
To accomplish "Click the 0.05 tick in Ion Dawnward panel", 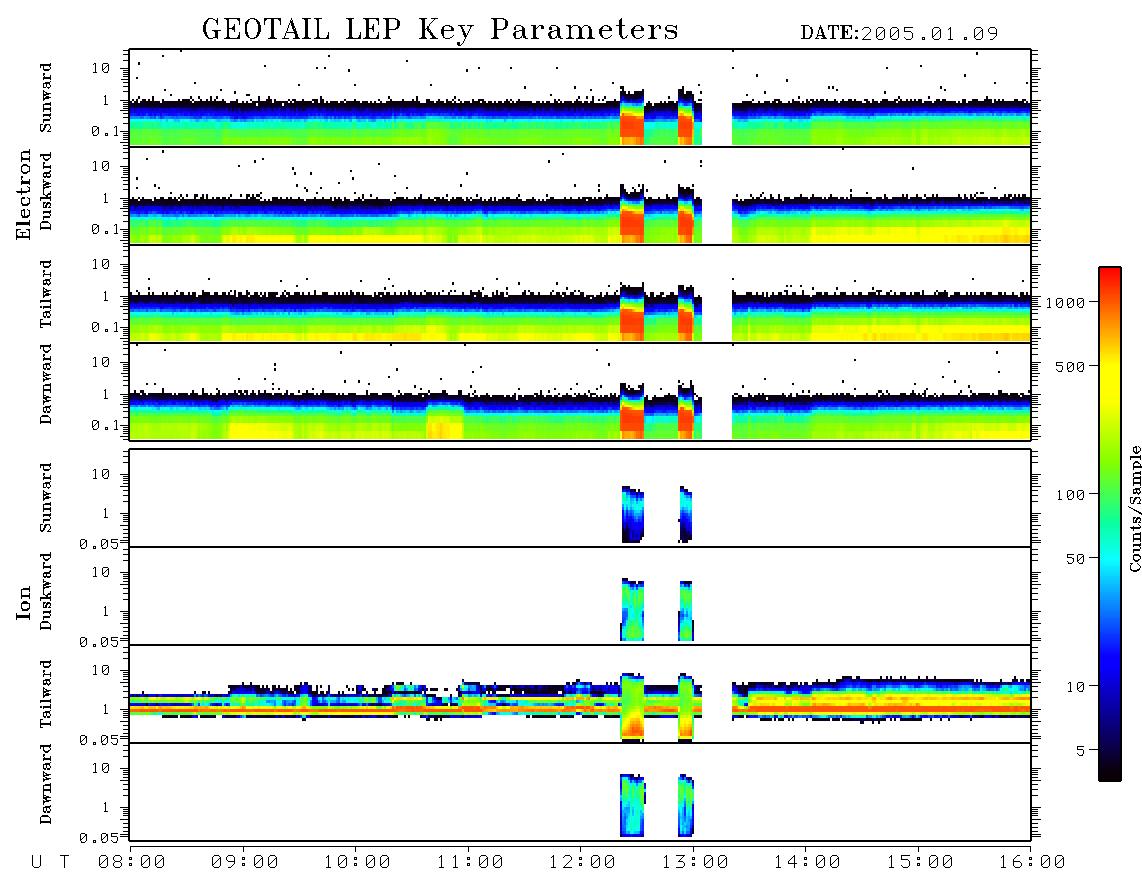I will [99, 838].
